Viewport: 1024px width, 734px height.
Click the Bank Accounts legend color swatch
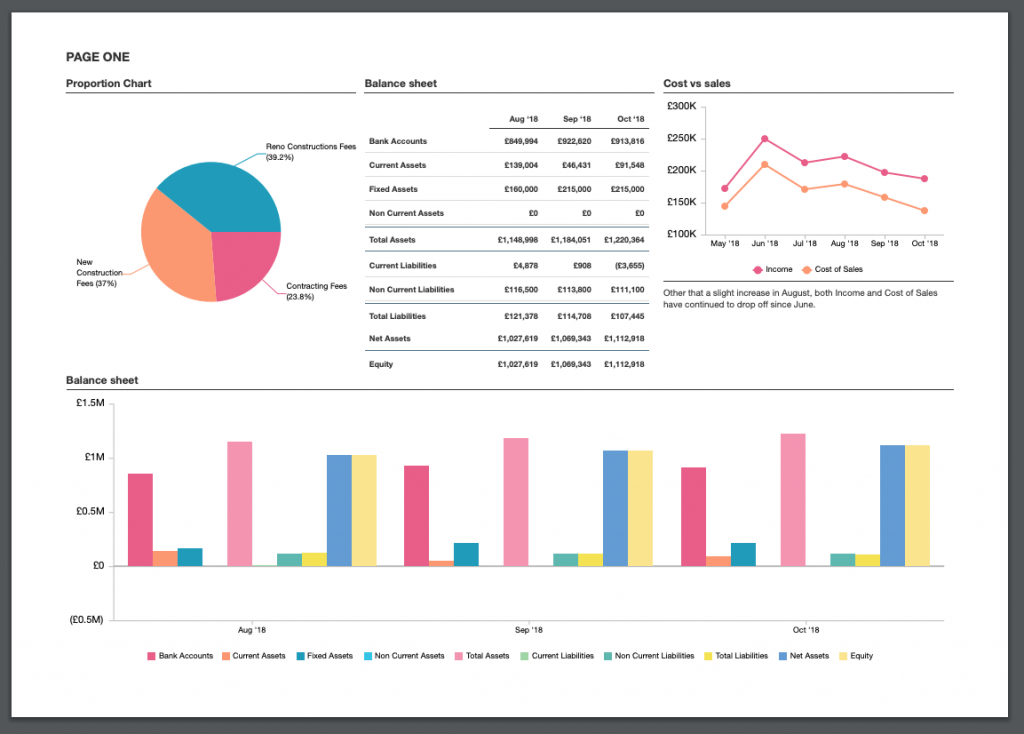point(152,656)
